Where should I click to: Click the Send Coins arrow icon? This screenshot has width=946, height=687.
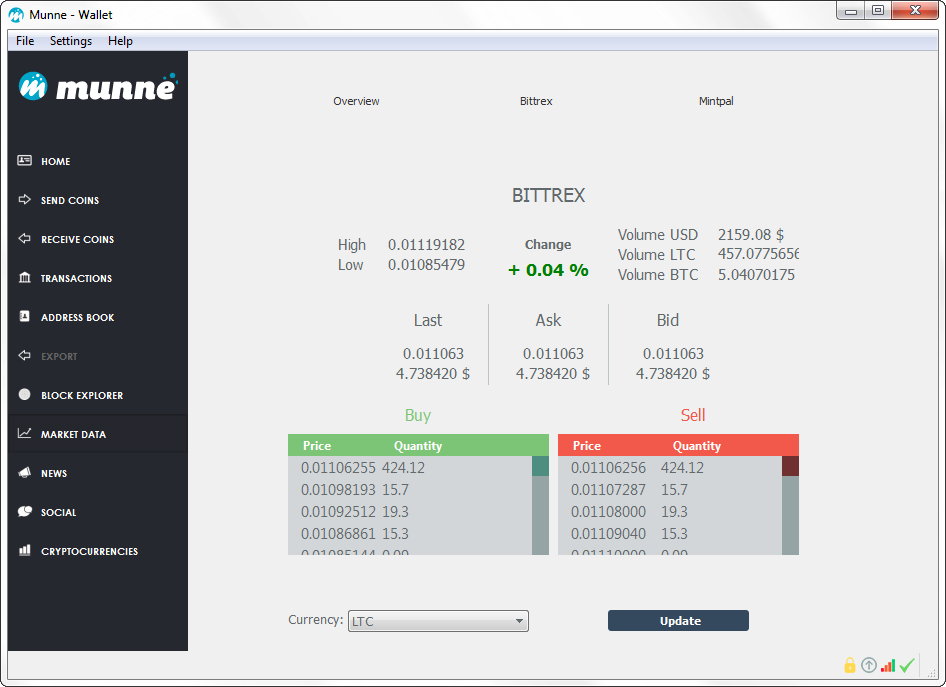click(x=24, y=200)
